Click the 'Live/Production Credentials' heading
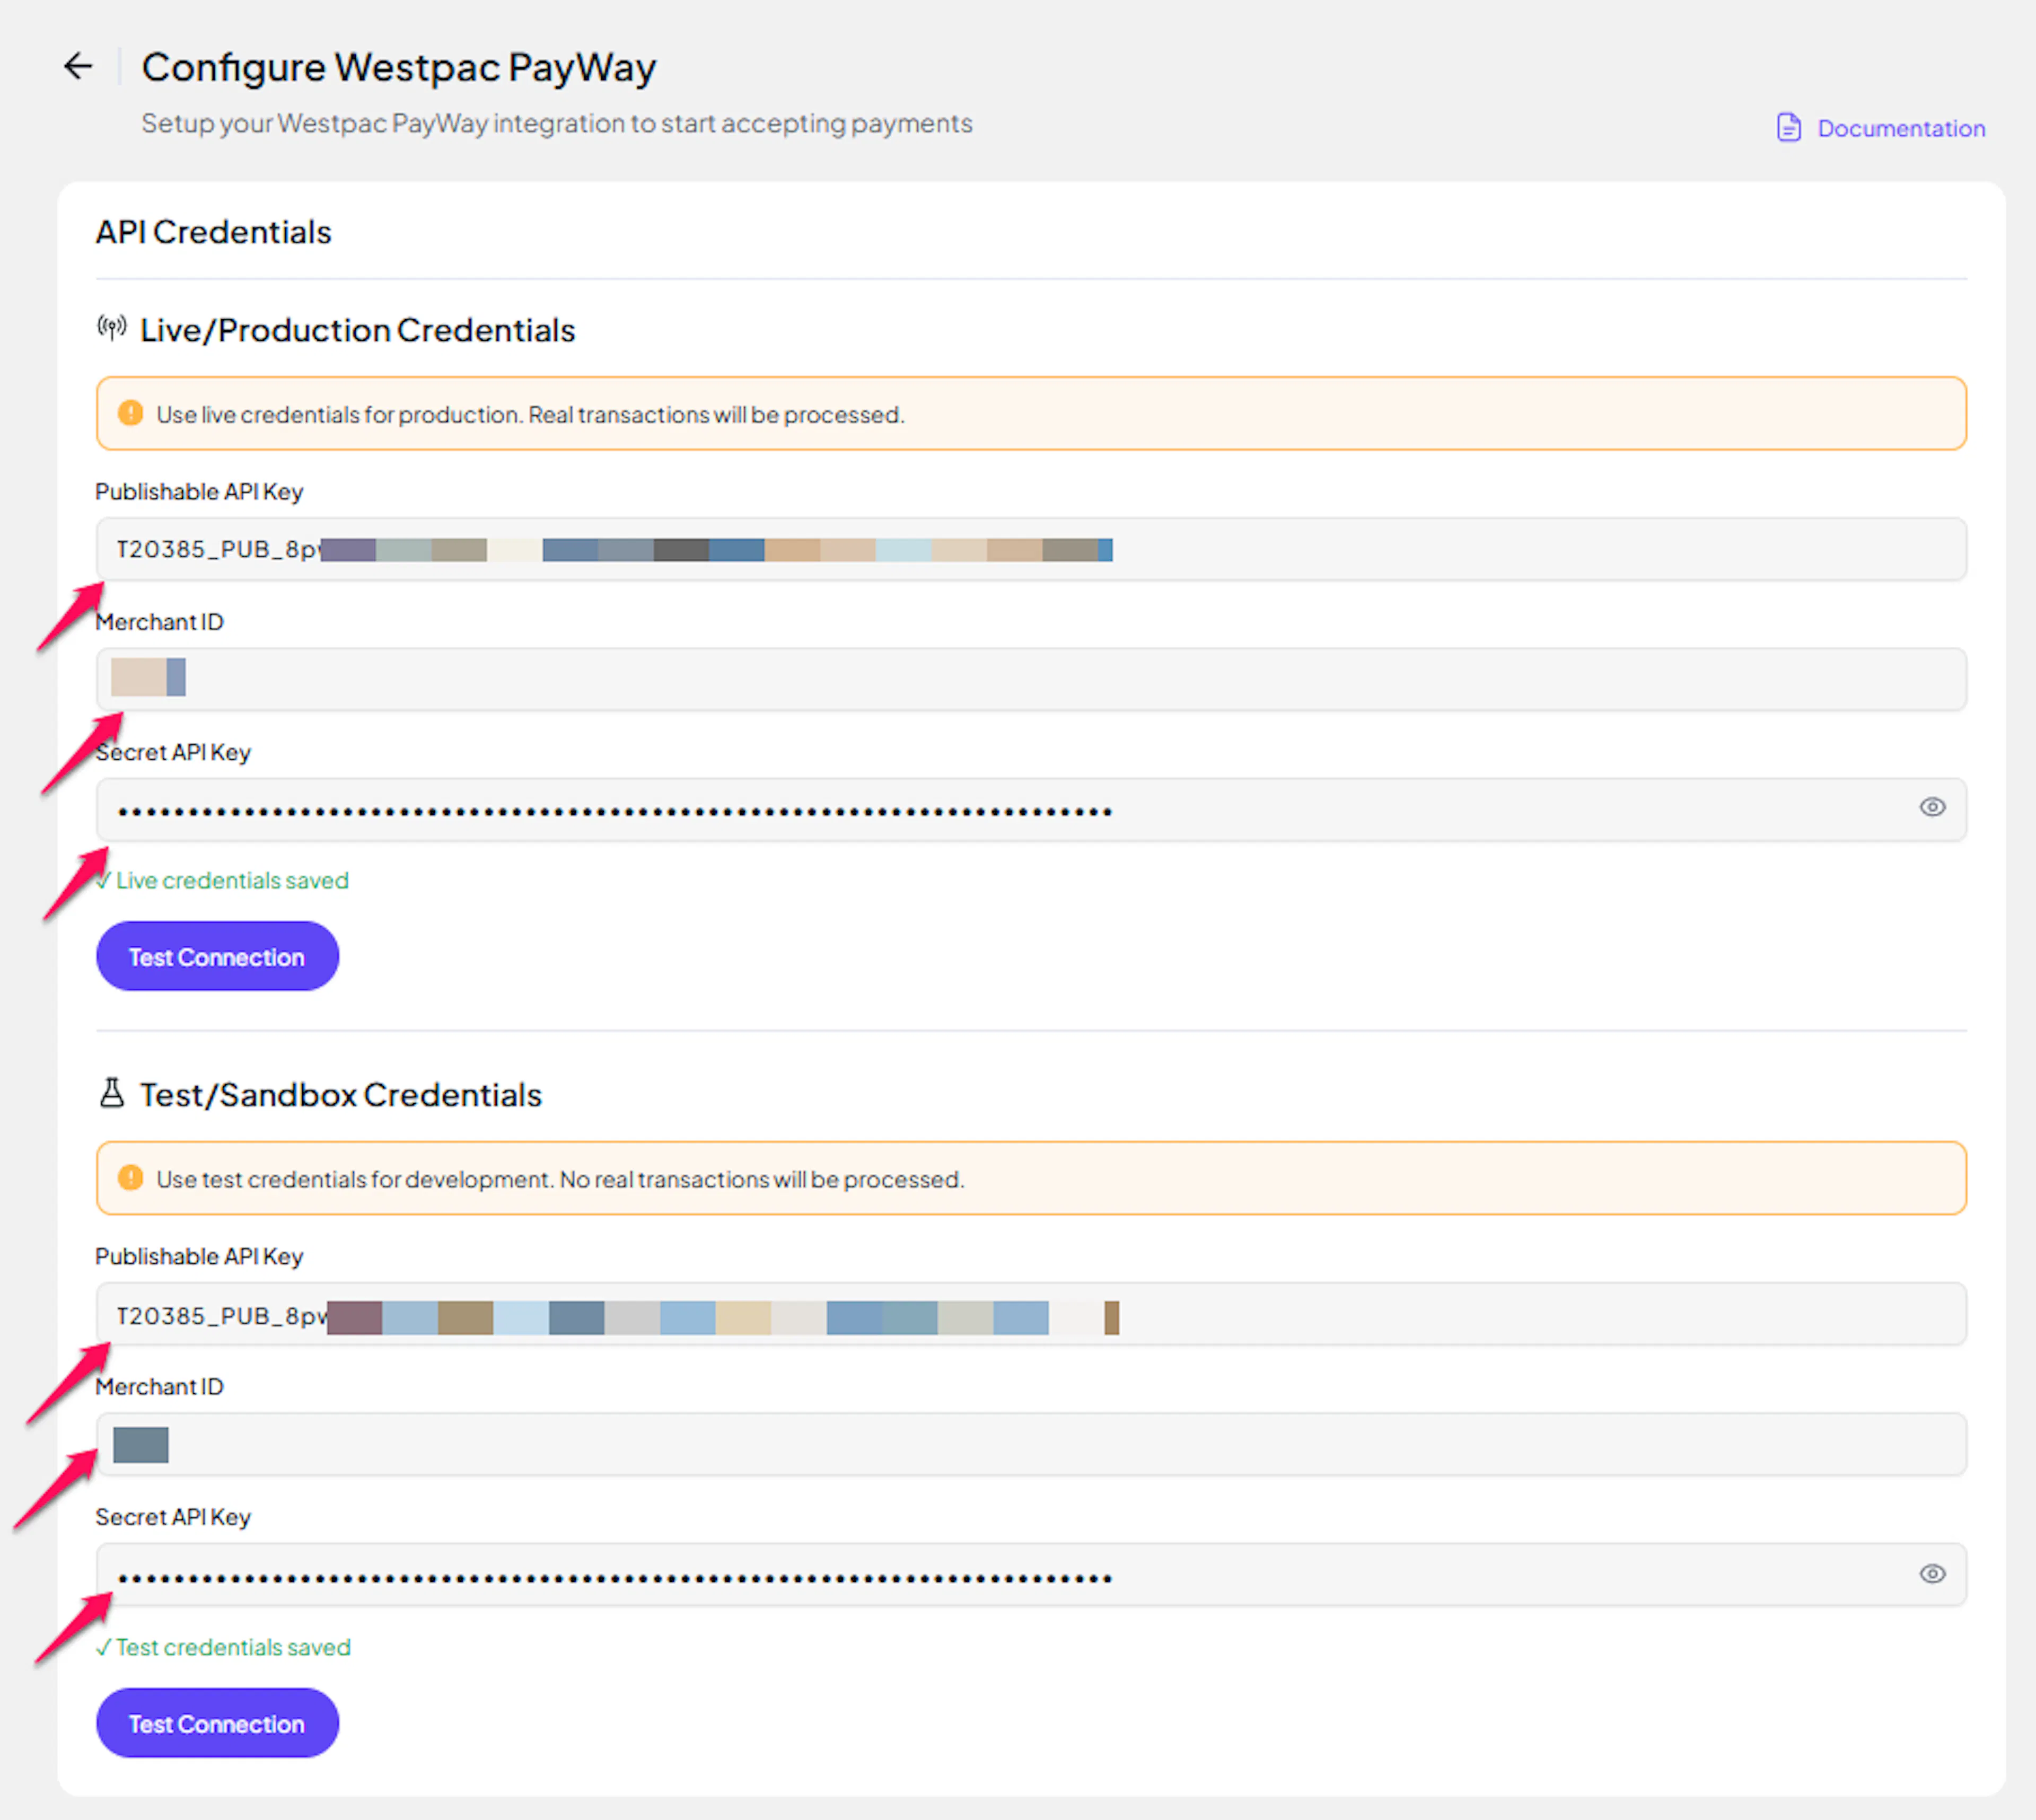This screenshot has height=1820, width=2036. (357, 330)
